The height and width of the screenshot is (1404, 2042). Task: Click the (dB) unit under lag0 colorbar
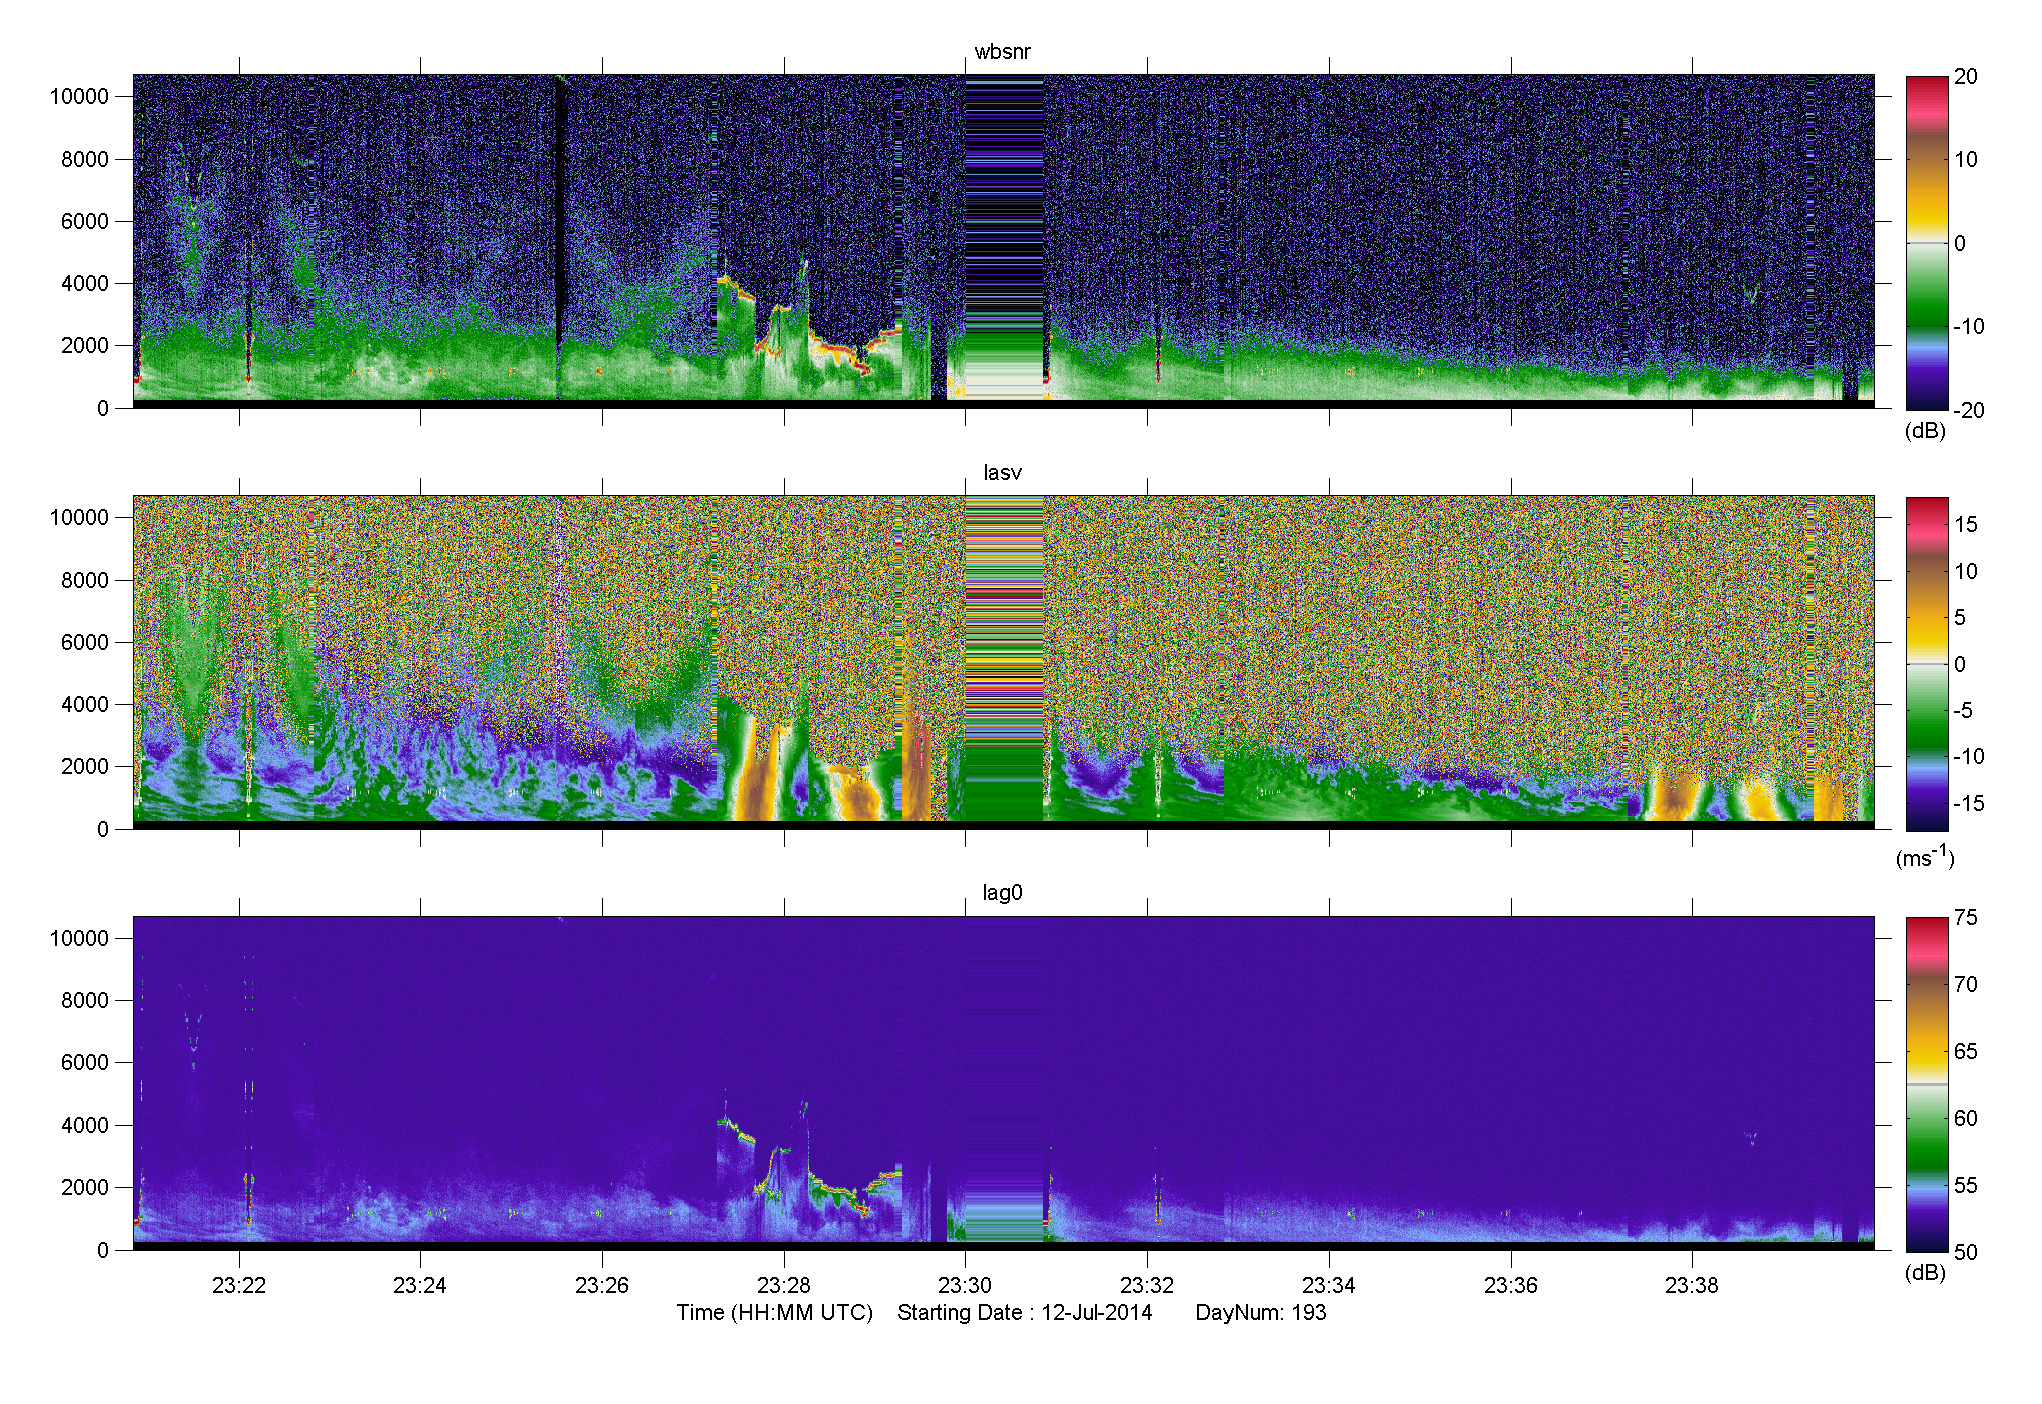1925,1272
